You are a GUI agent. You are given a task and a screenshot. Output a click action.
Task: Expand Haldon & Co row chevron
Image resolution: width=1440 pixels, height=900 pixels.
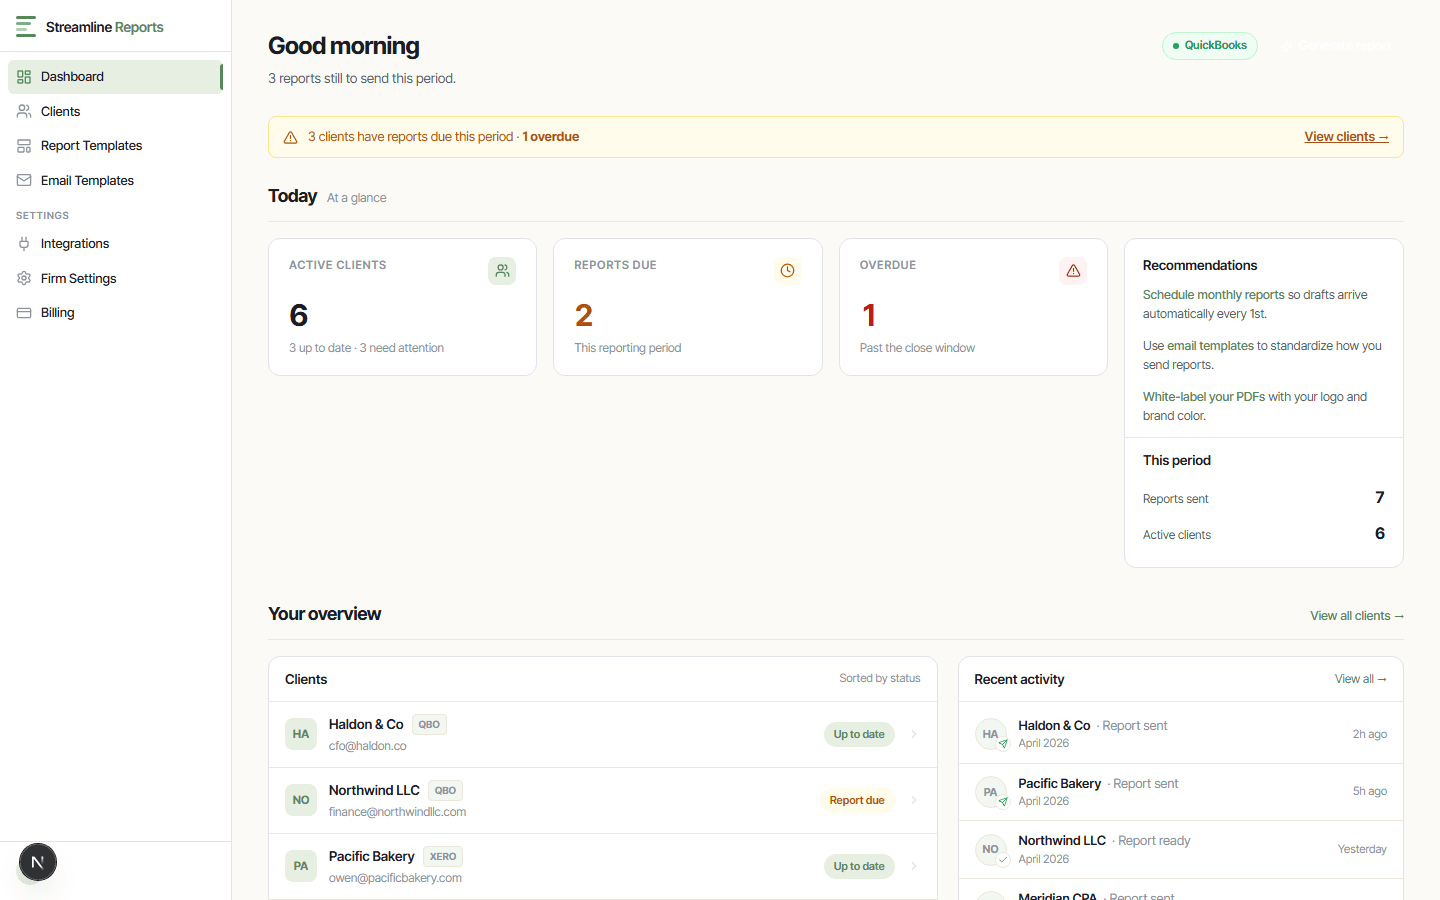[914, 735]
